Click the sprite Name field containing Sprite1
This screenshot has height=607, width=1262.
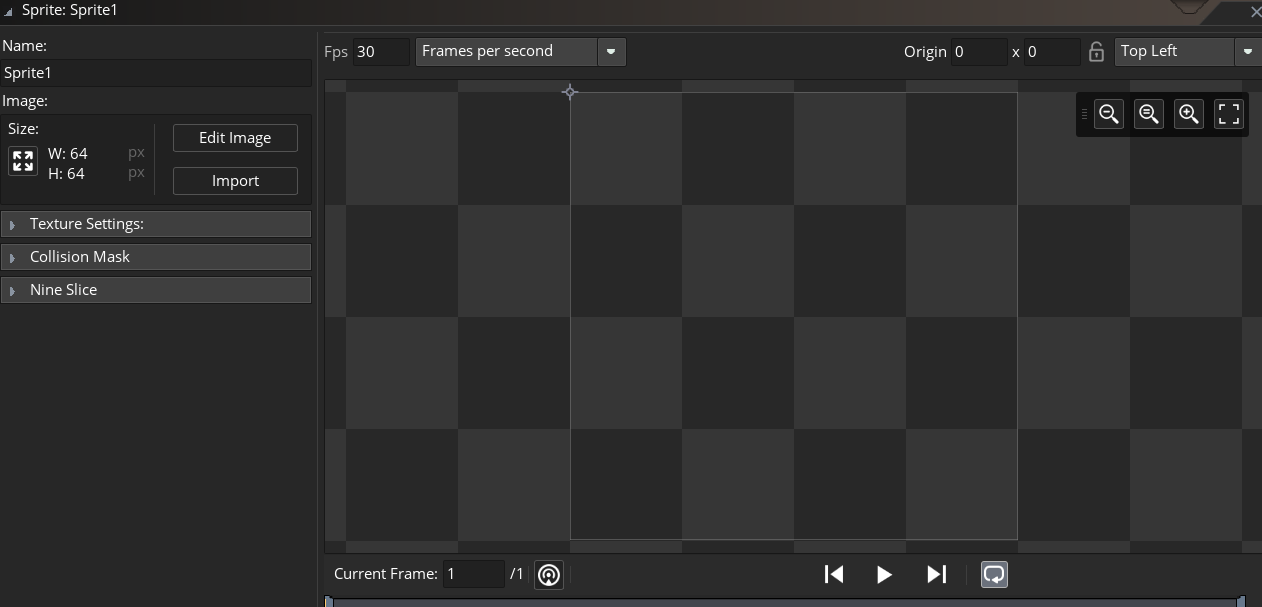tap(156, 73)
